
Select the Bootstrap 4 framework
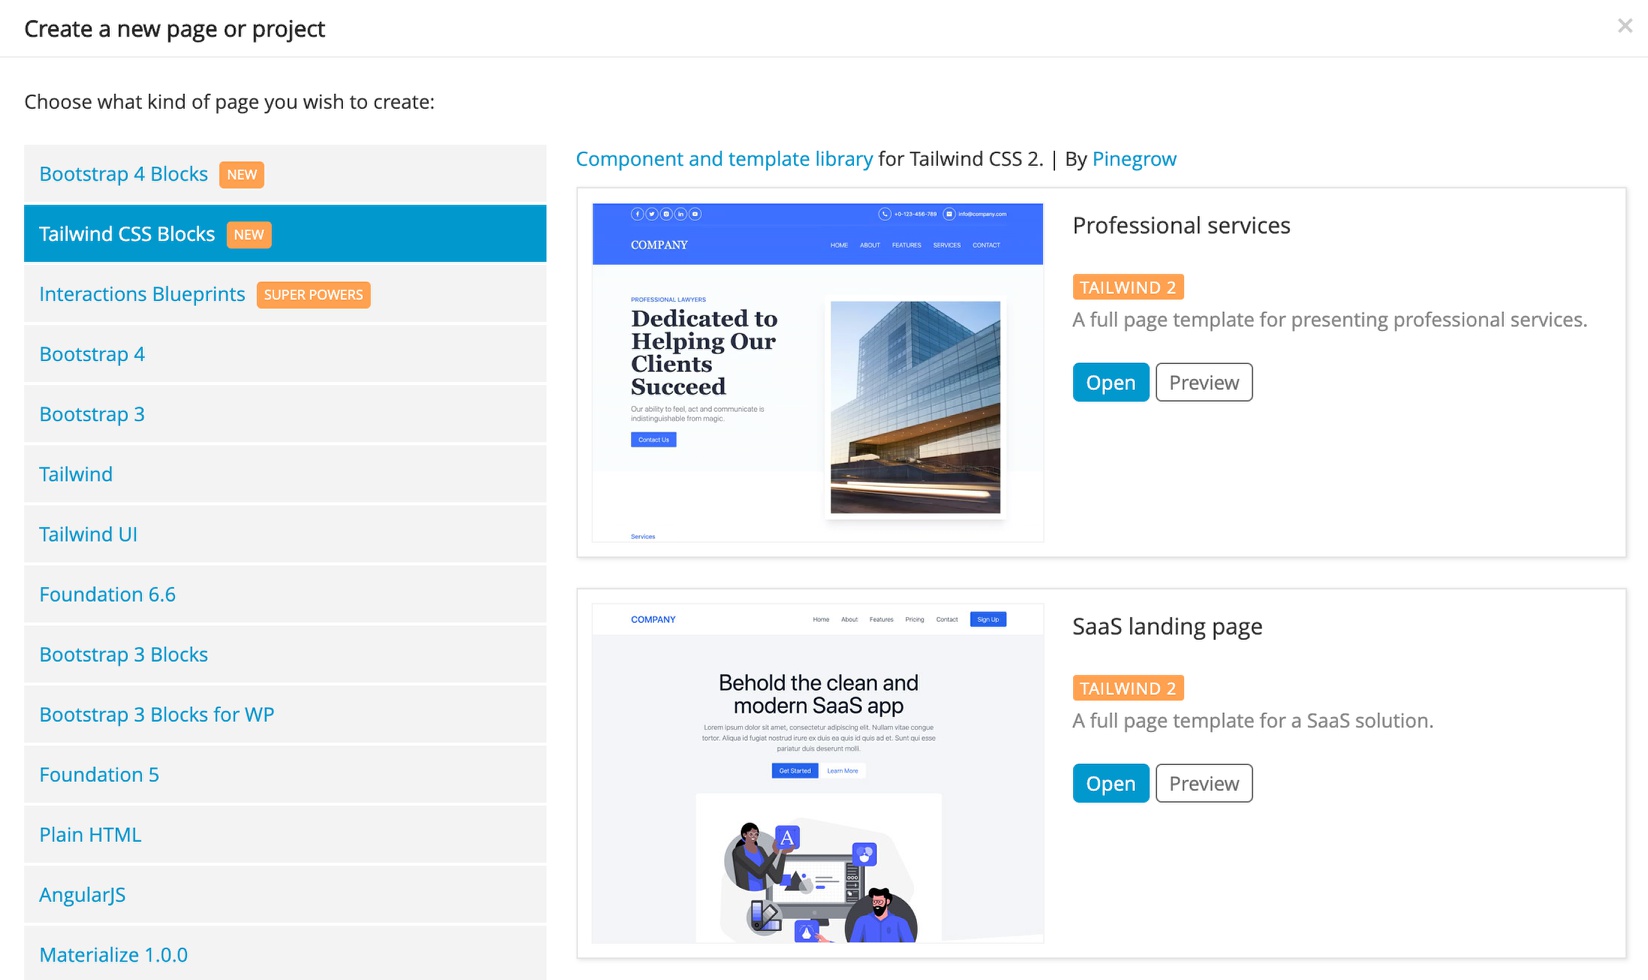click(x=285, y=354)
